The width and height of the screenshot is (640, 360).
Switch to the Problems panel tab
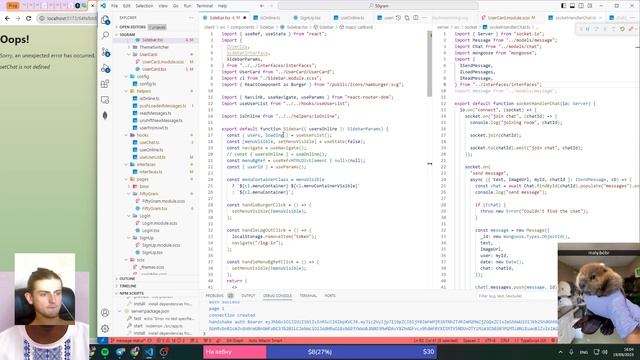click(x=219, y=296)
